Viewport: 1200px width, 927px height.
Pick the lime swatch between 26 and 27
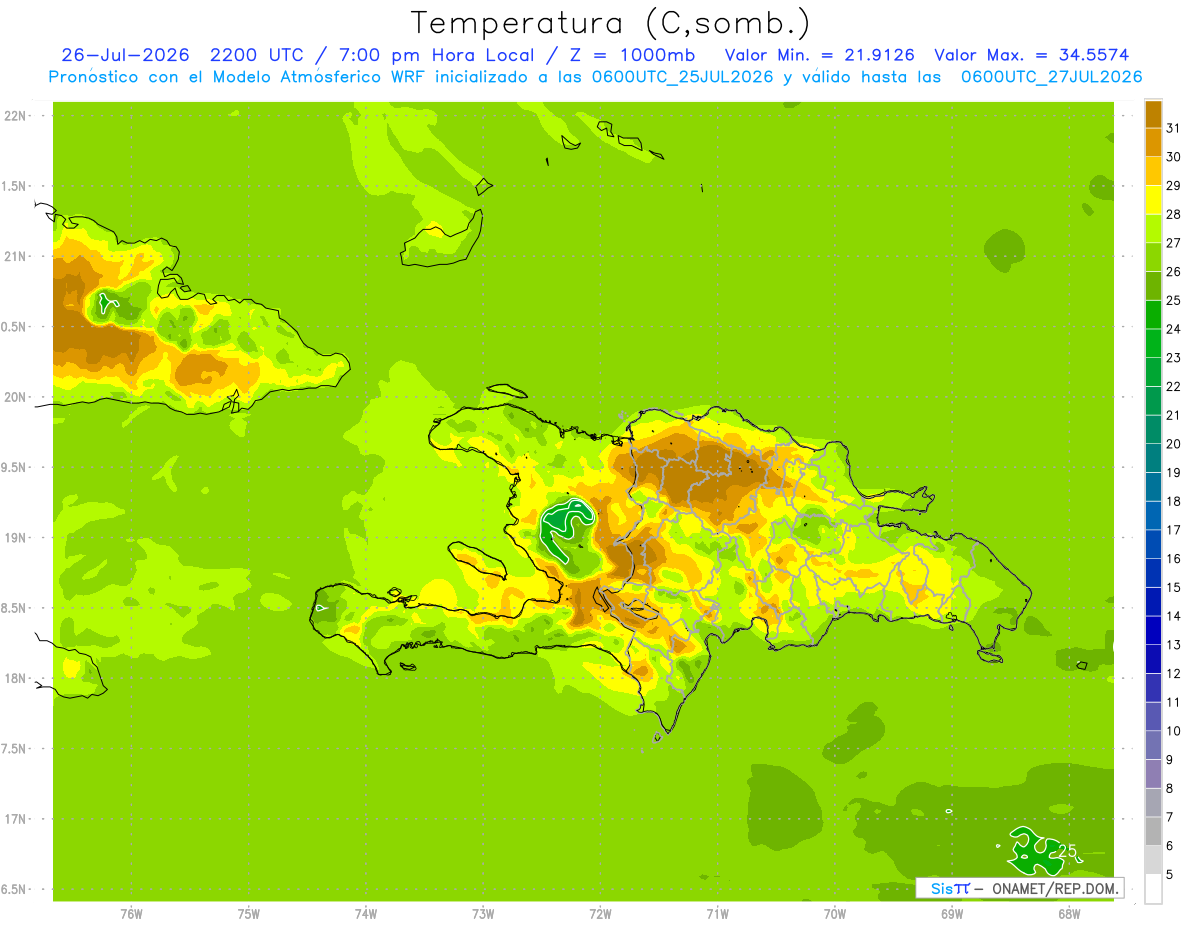(x=1153, y=257)
